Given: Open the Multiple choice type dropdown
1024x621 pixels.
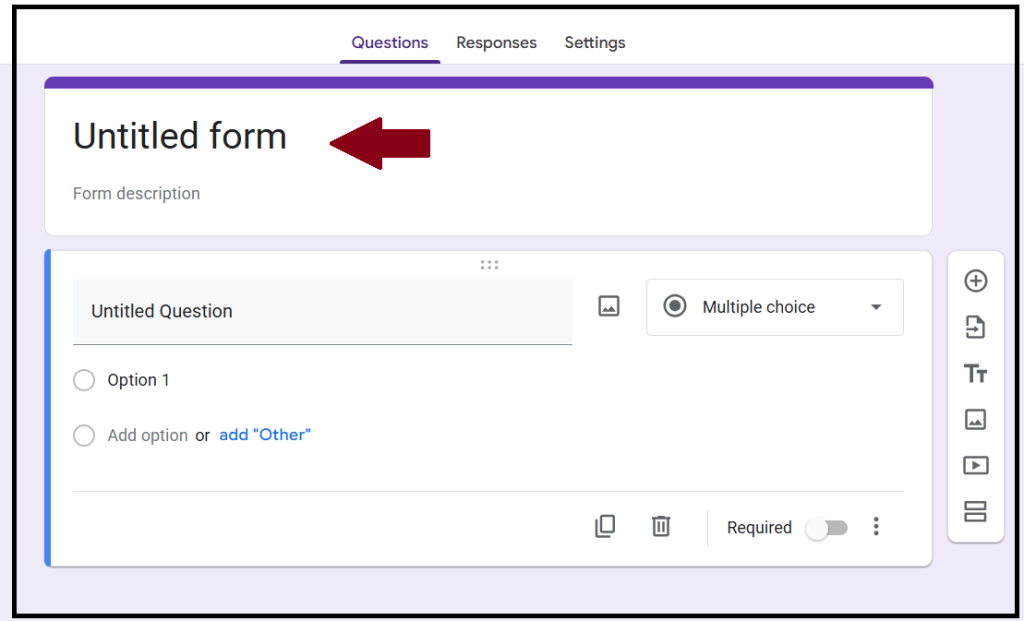Looking at the screenshot, I should pos(775,307).
